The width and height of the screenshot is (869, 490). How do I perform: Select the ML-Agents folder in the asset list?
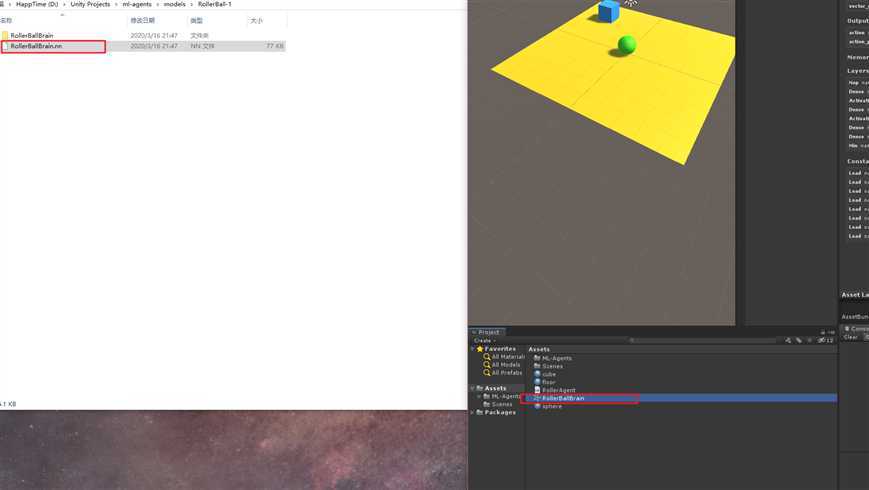tap(553, 358)
